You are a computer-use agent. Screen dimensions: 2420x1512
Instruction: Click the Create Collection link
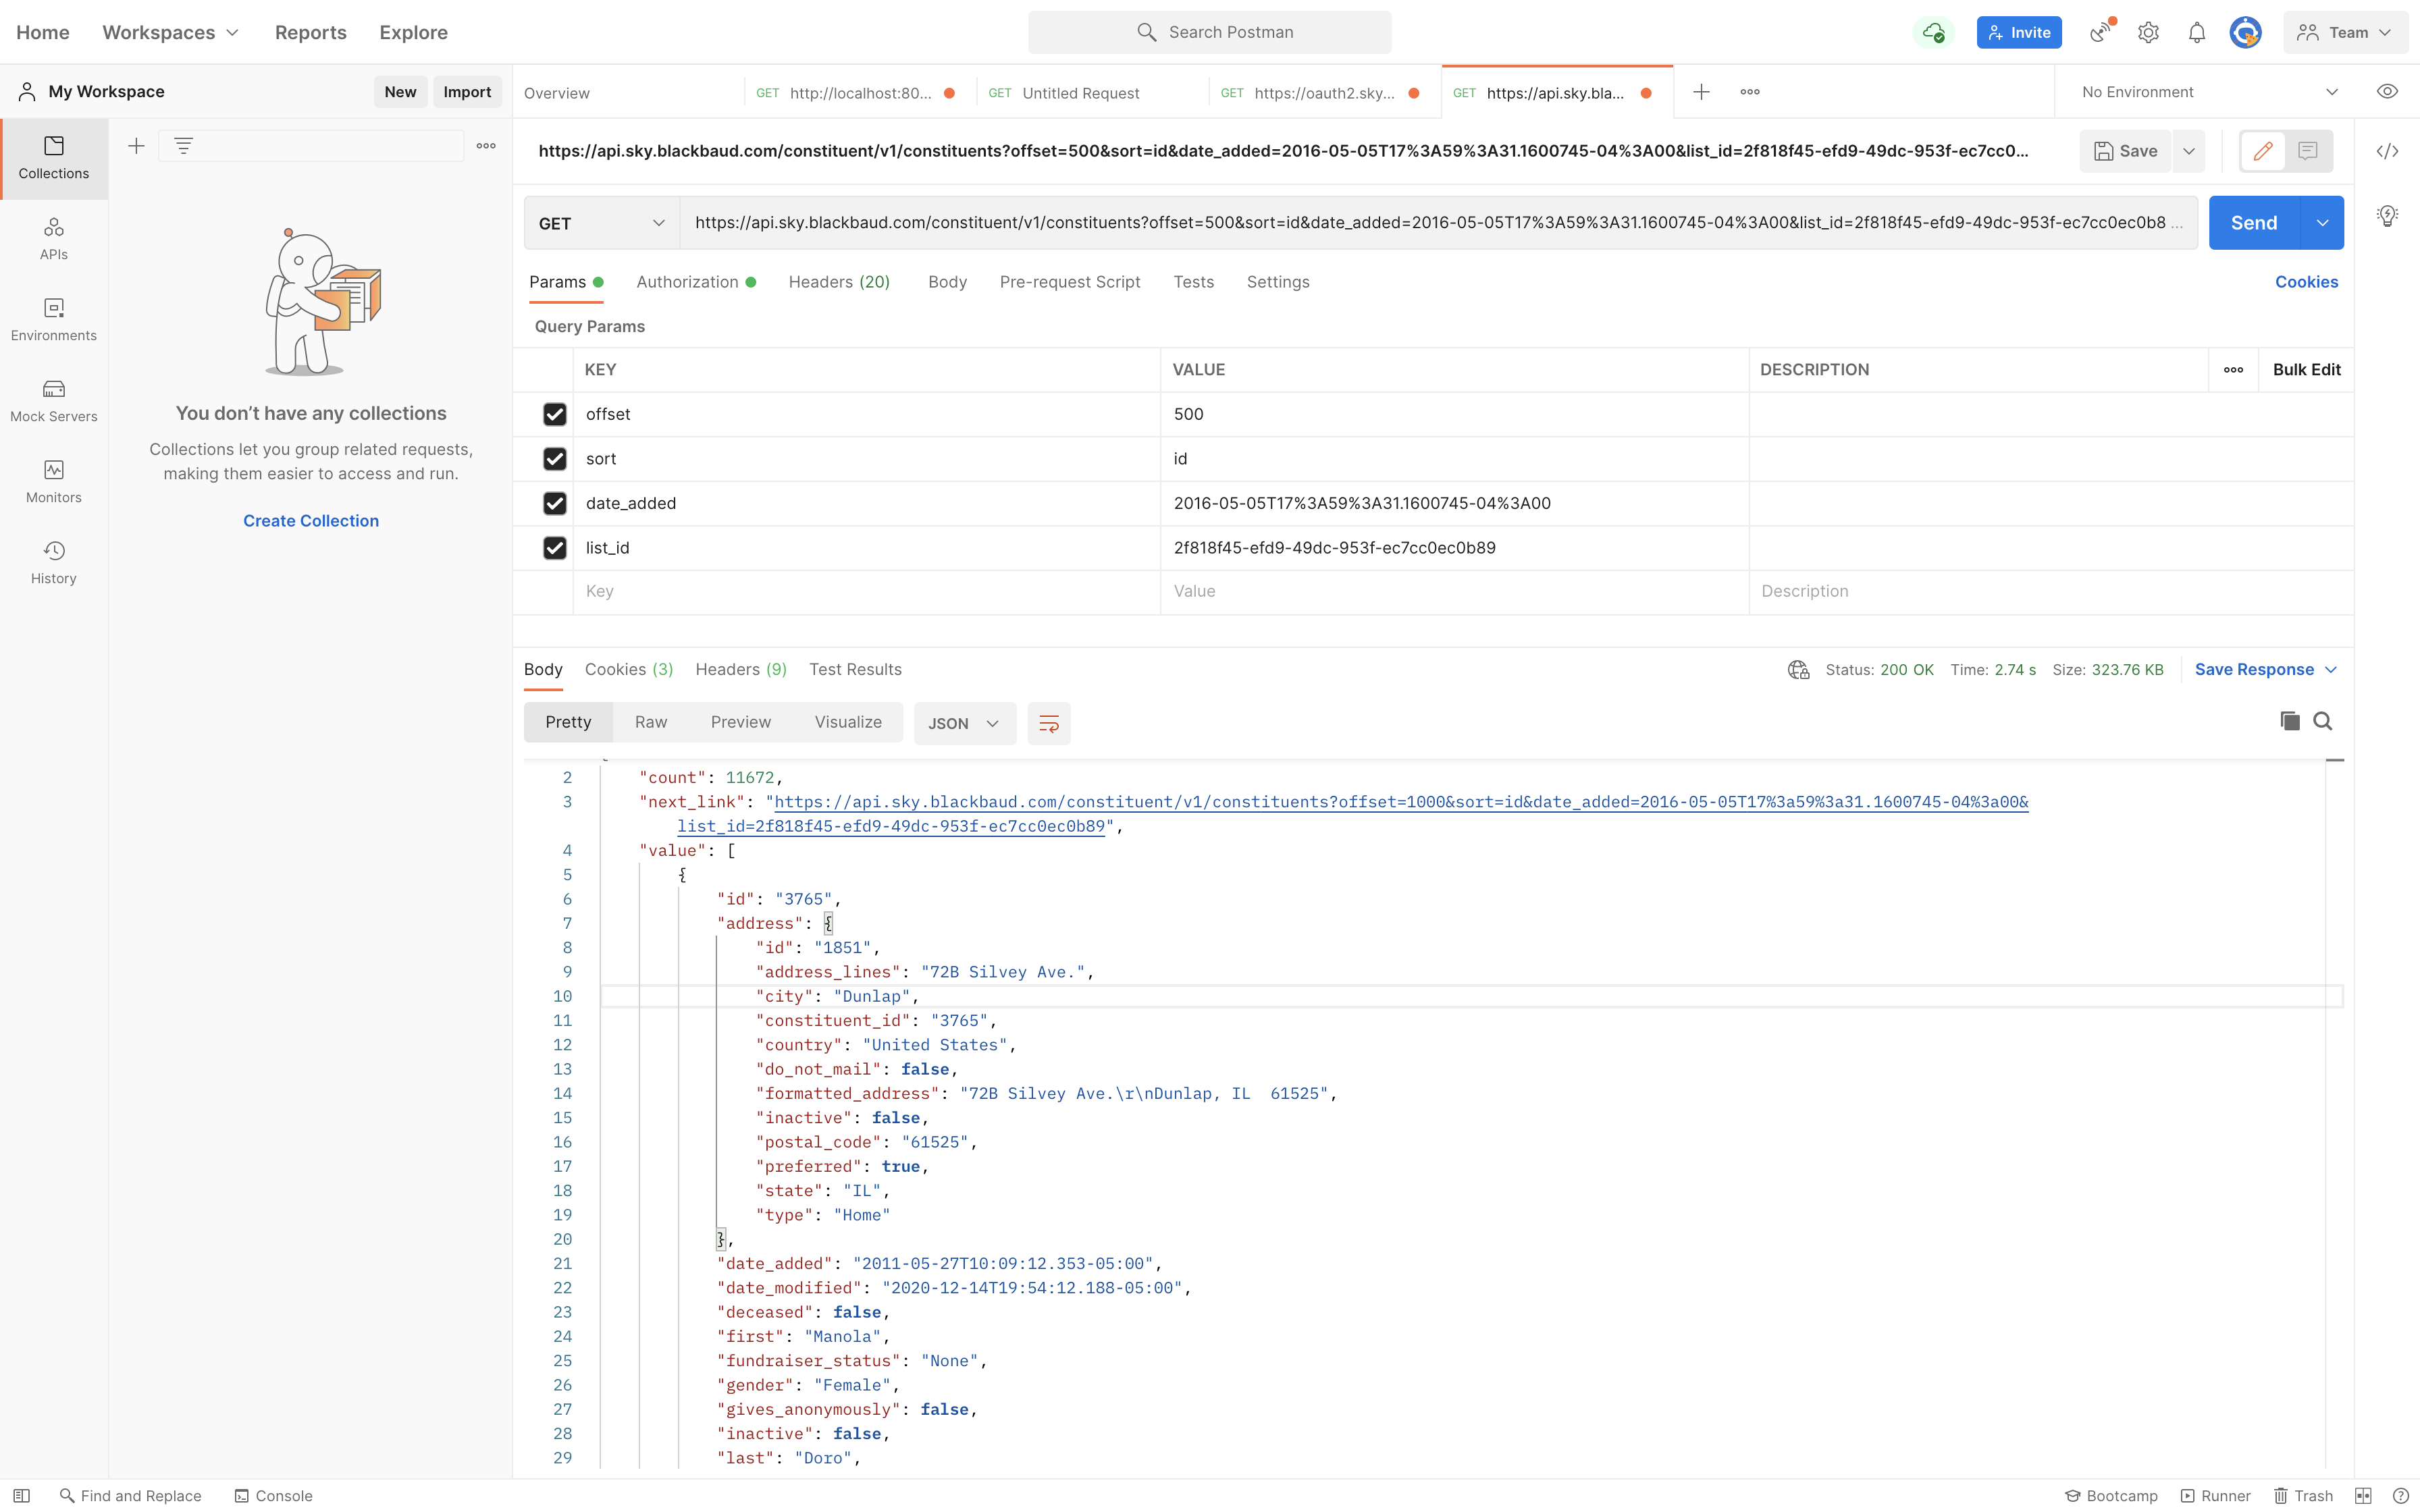[311, 521]
